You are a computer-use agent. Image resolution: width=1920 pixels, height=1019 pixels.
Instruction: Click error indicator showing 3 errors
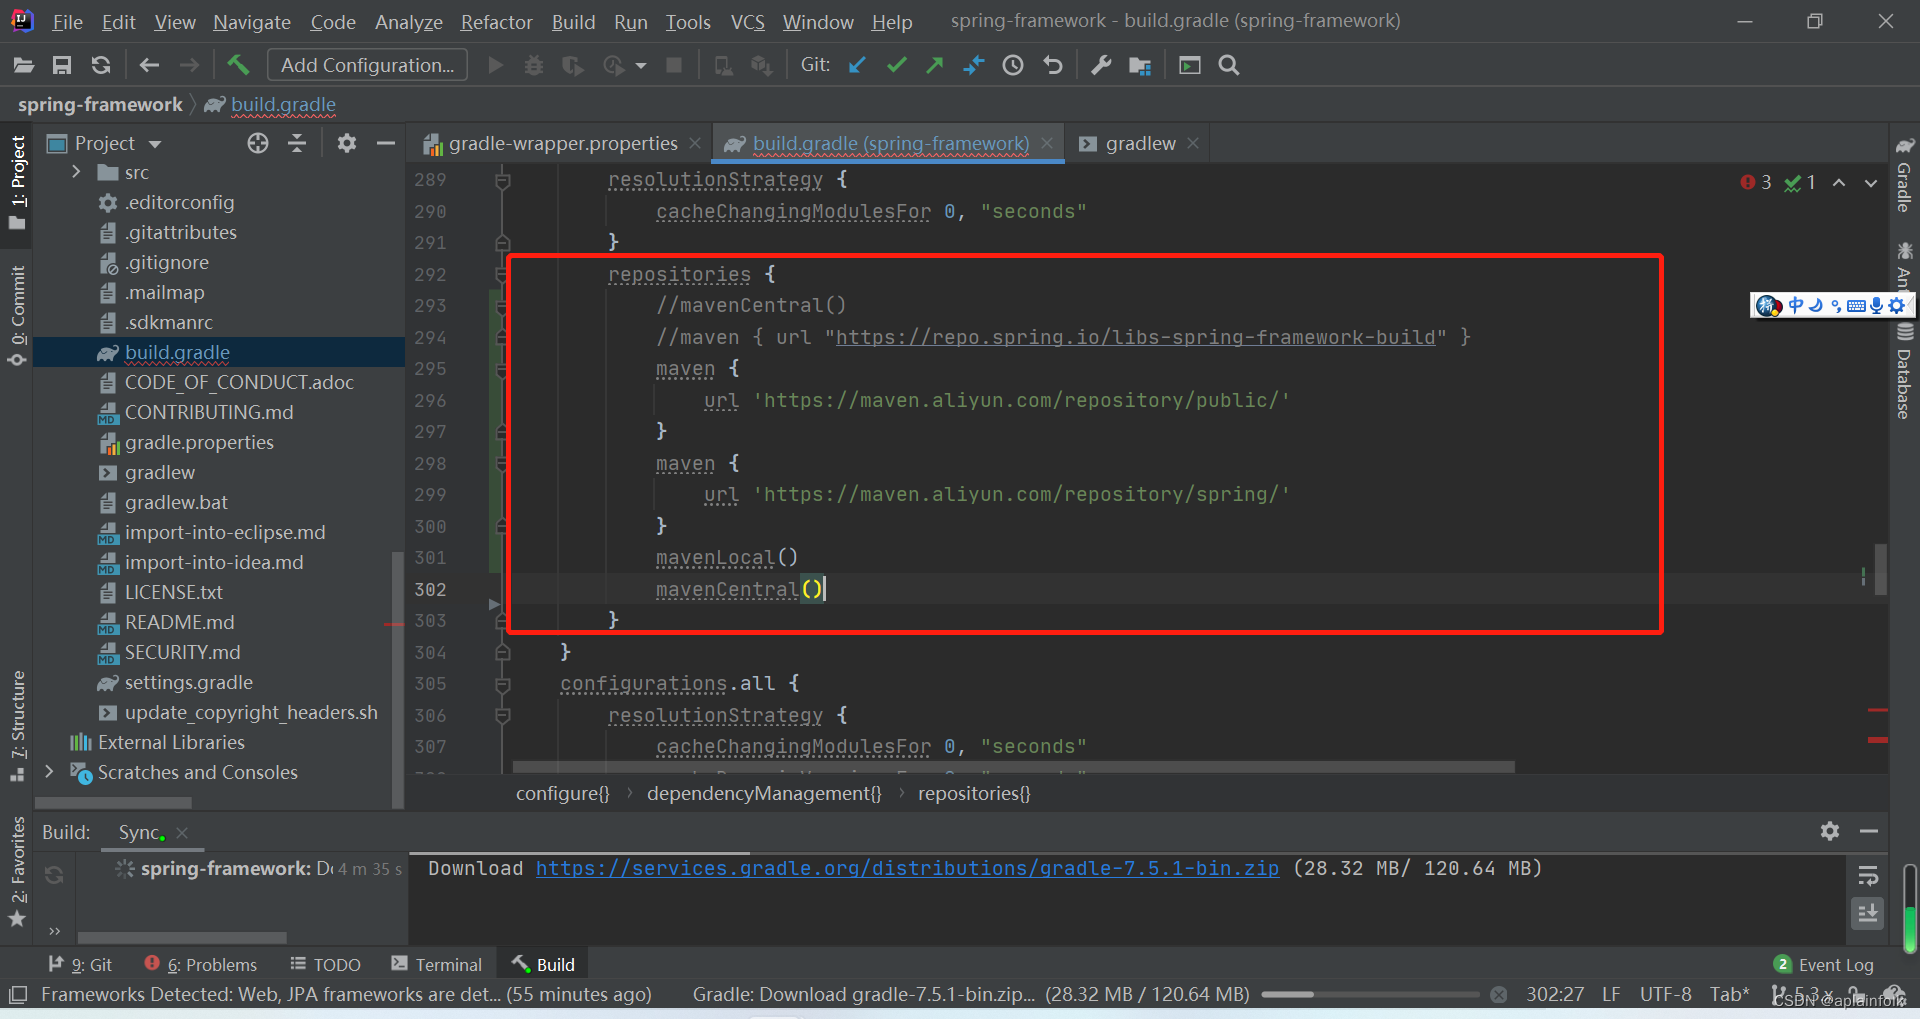click(x=1756, y=182)
